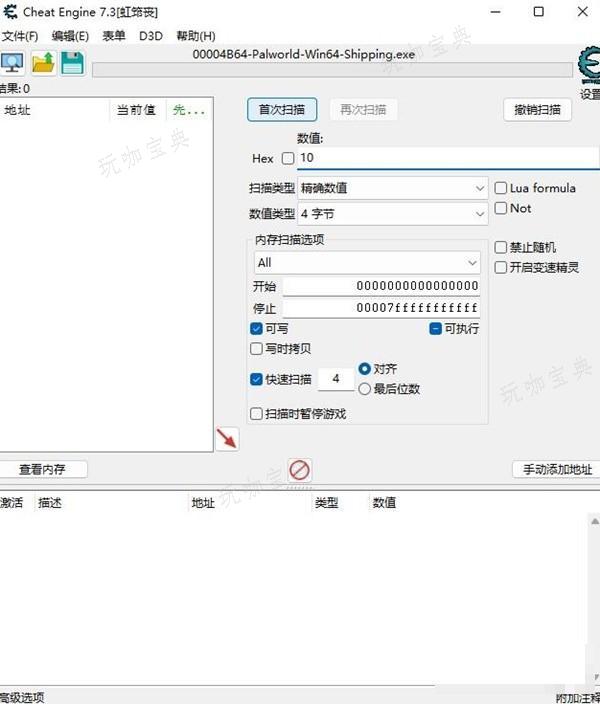The width and height of the screenshot is (600, 704).
Task: Click the 开始 start address field
Action: [381, 286]
